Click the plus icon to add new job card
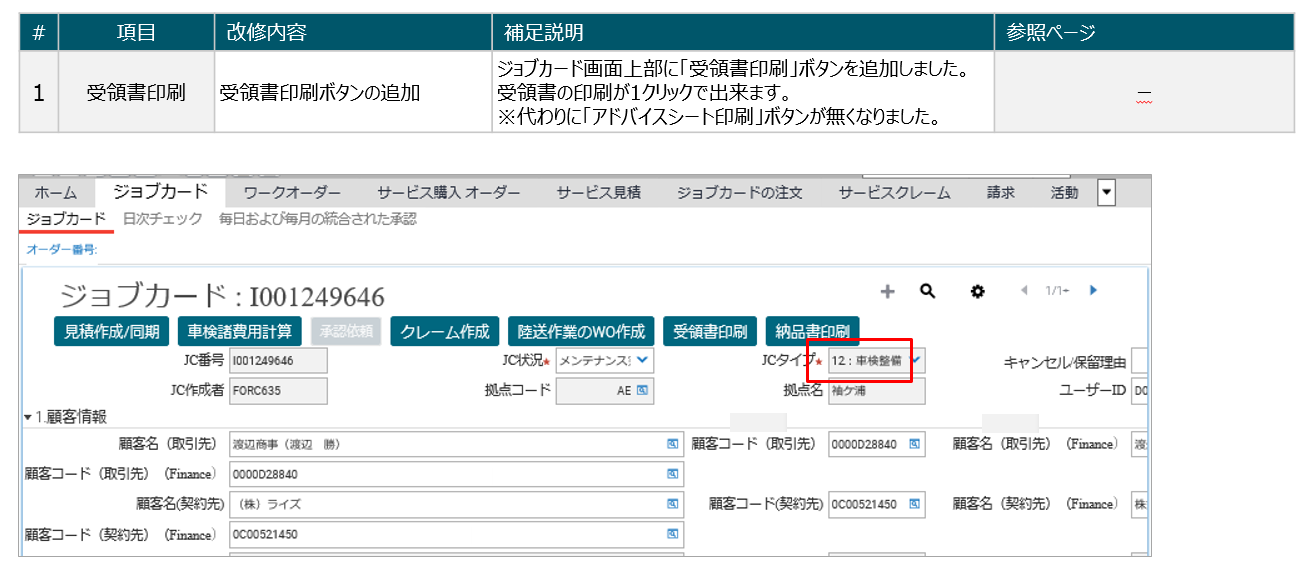1316x577 pixels. click(x=887, y=291)
